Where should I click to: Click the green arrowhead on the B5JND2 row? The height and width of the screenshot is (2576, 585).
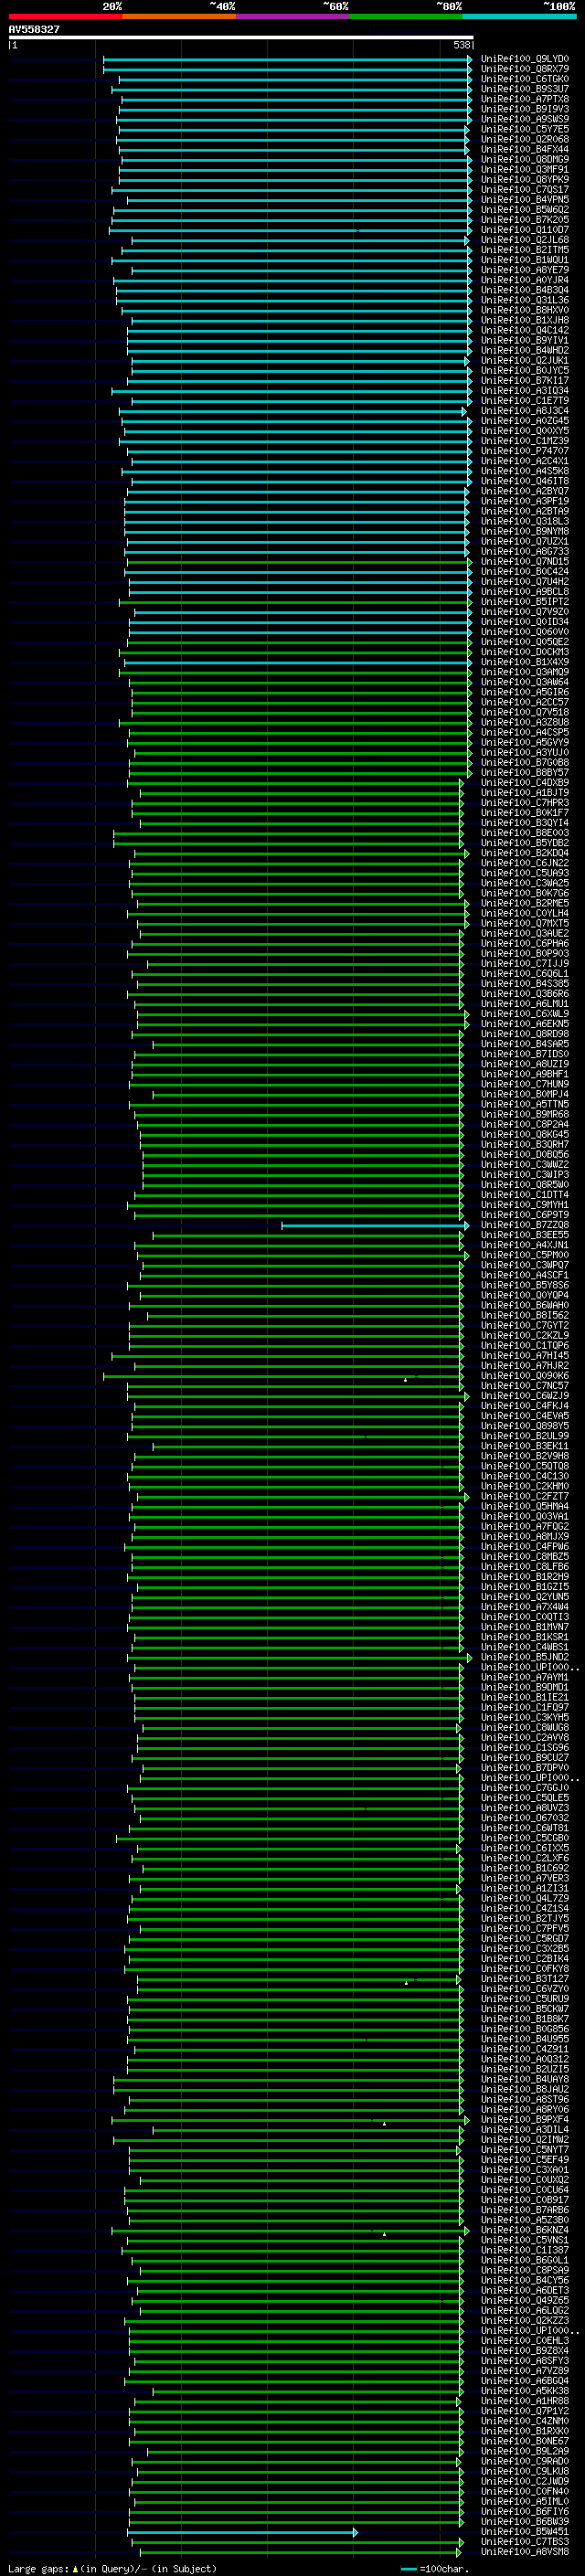[x=469, y=1657]
